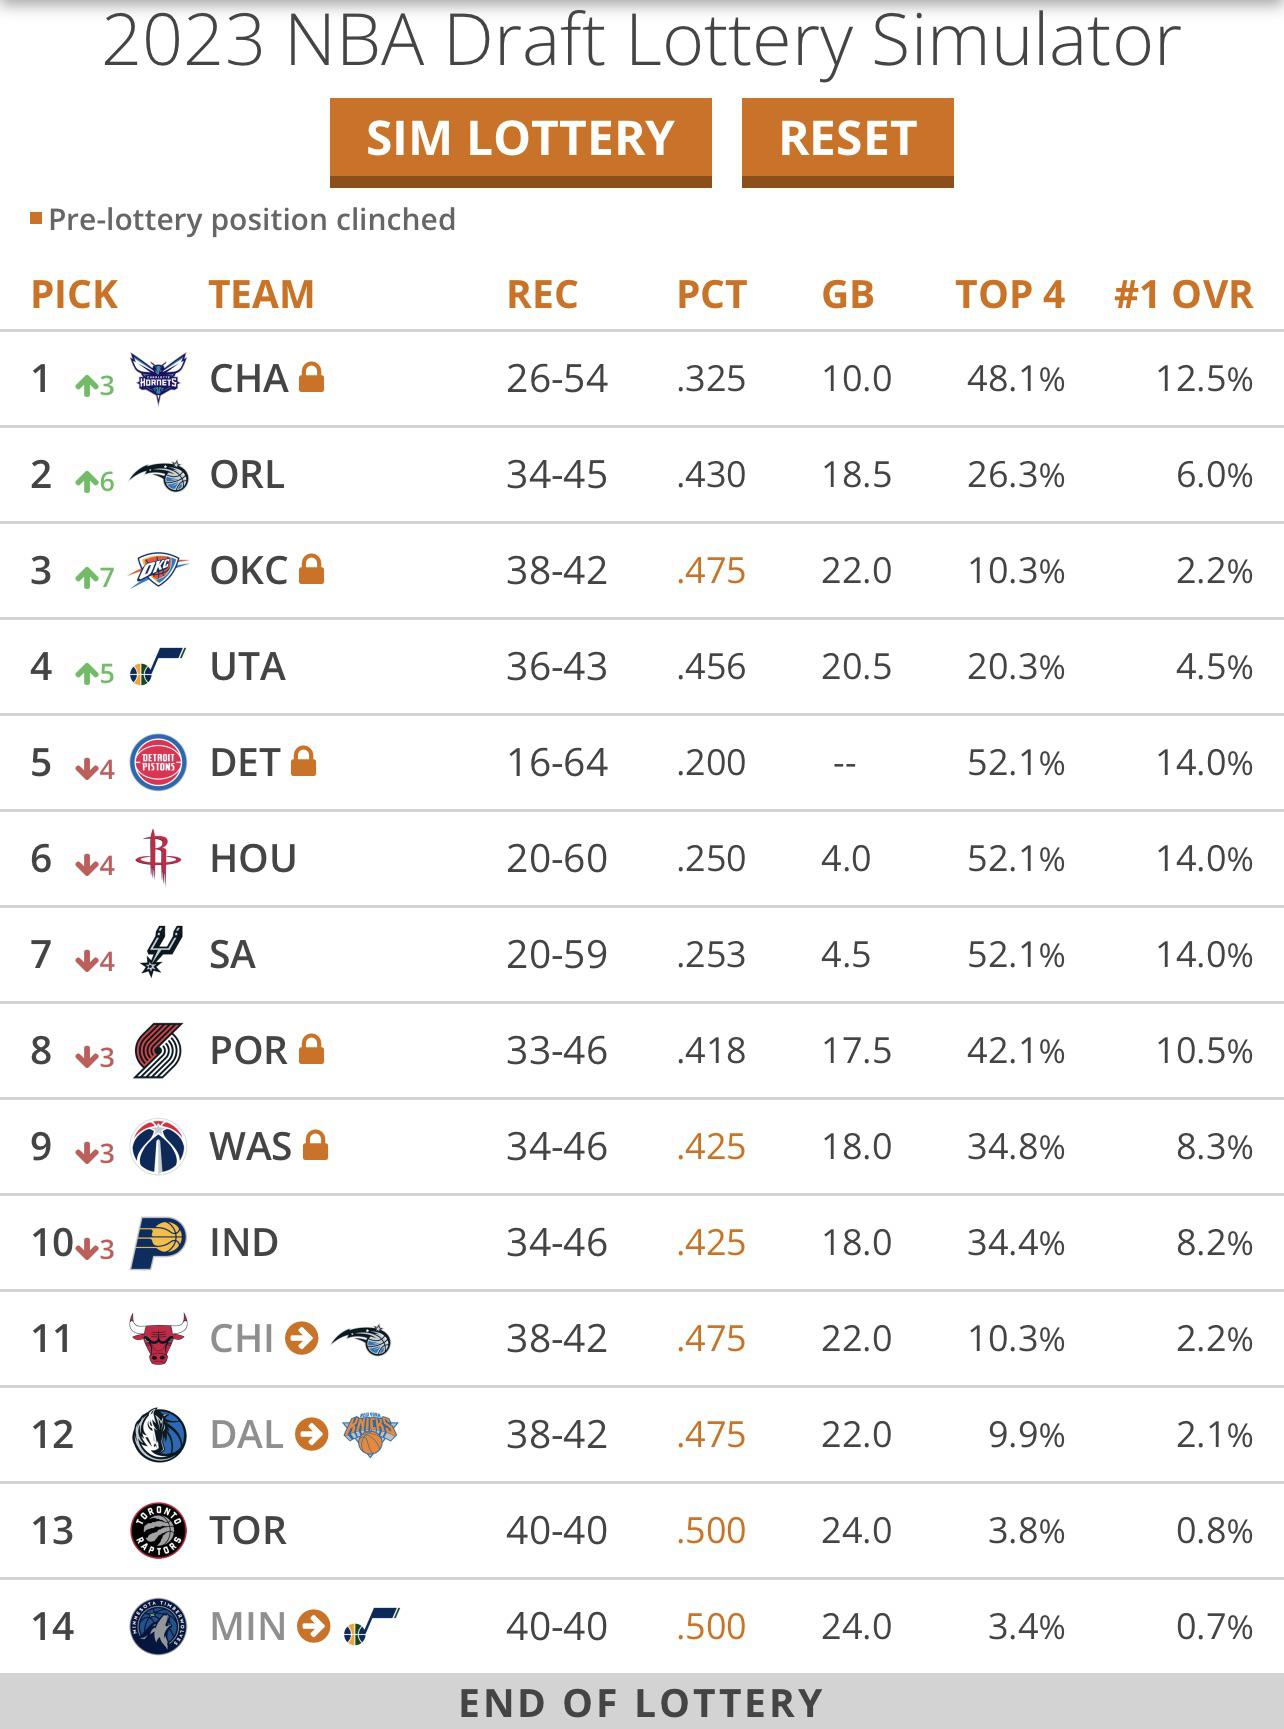
Task: Click the orange arrow beside DAL
Action: [x=312, y=1434]
